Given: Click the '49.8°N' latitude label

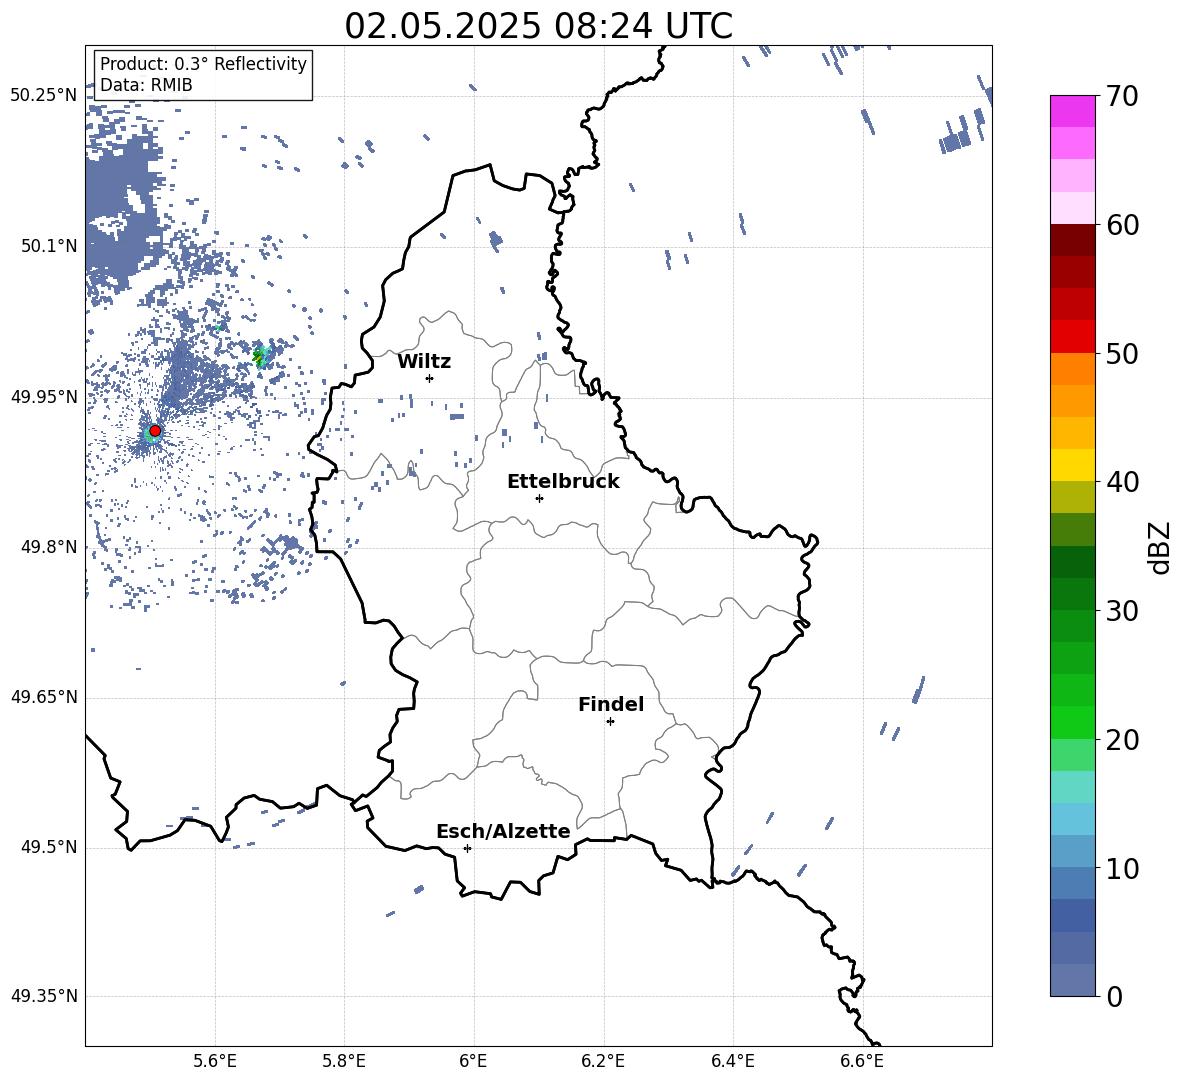Looking at the screenshot, I should click(x=49, y=547).
